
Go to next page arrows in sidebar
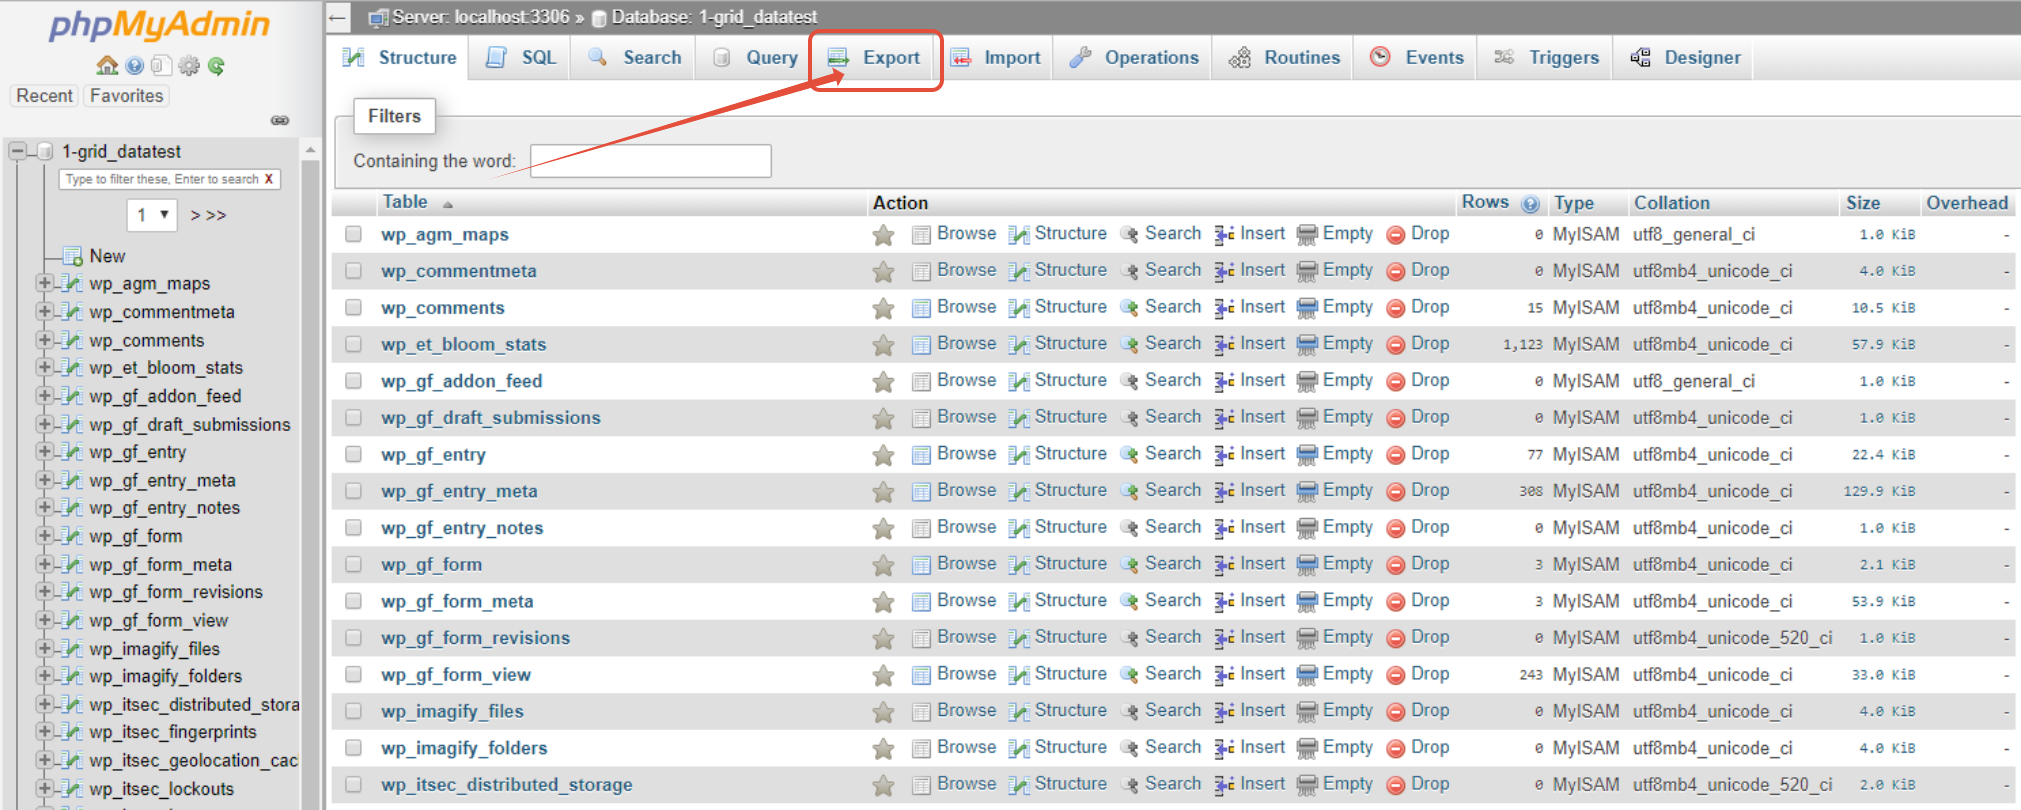point(208,215)
